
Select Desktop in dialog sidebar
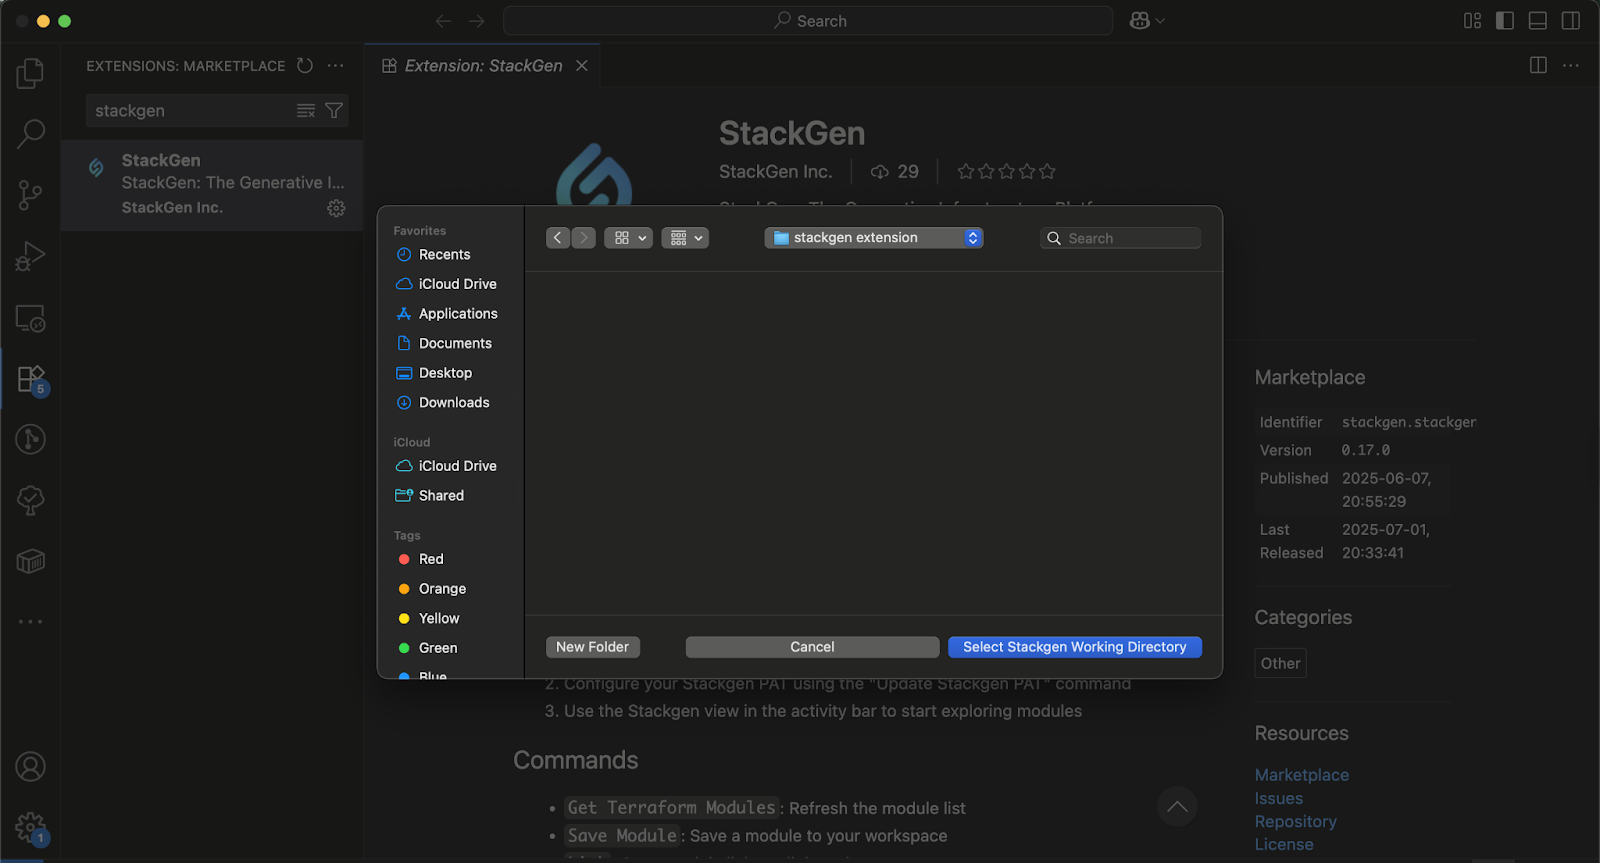434,373
